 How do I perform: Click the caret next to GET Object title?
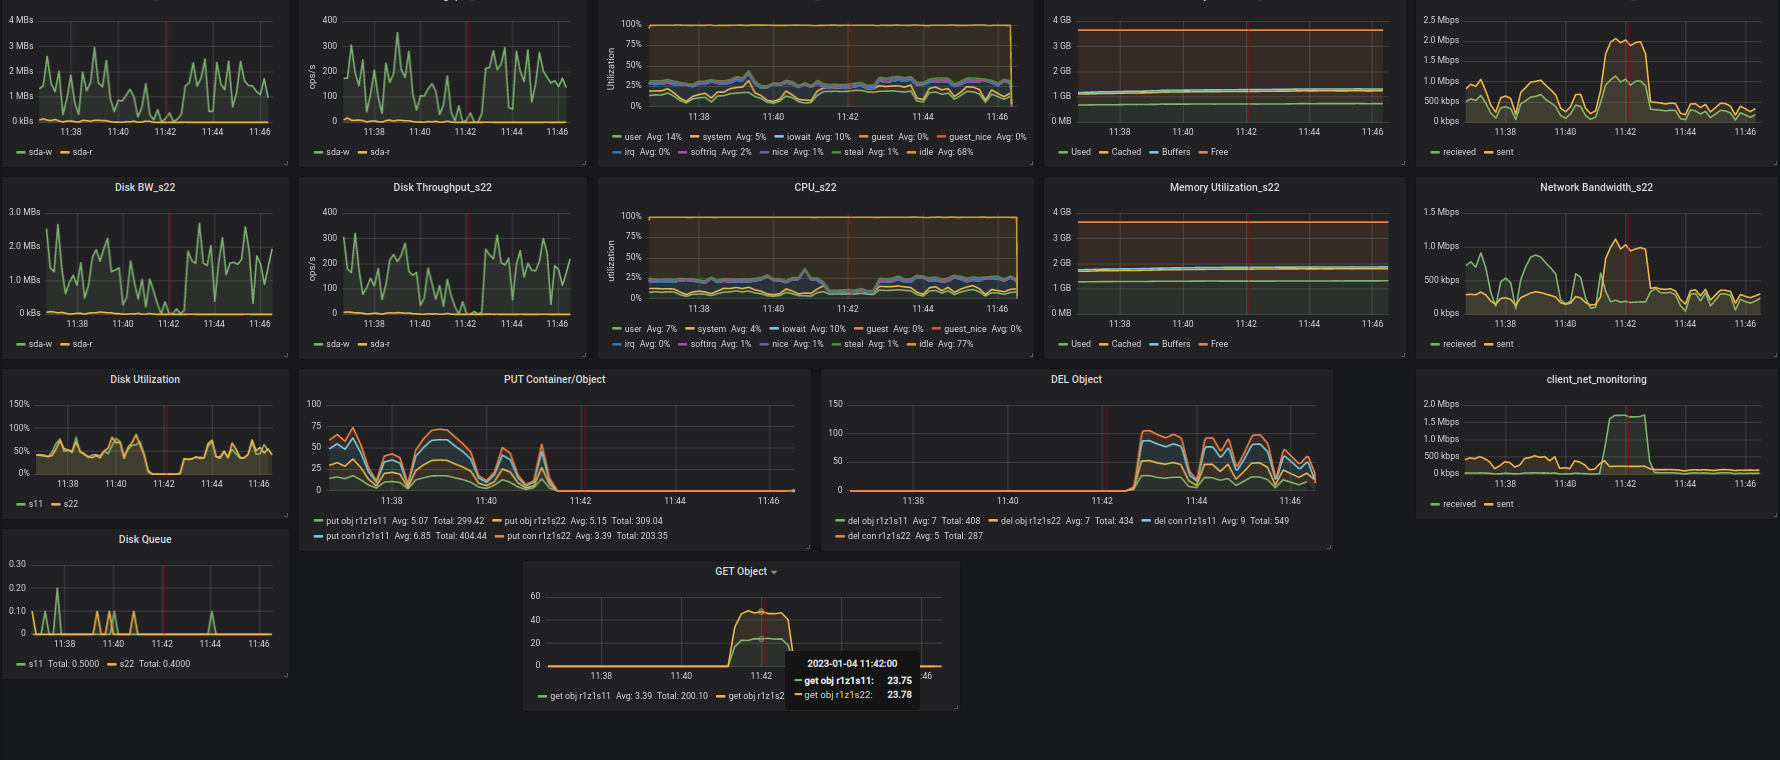774,573
